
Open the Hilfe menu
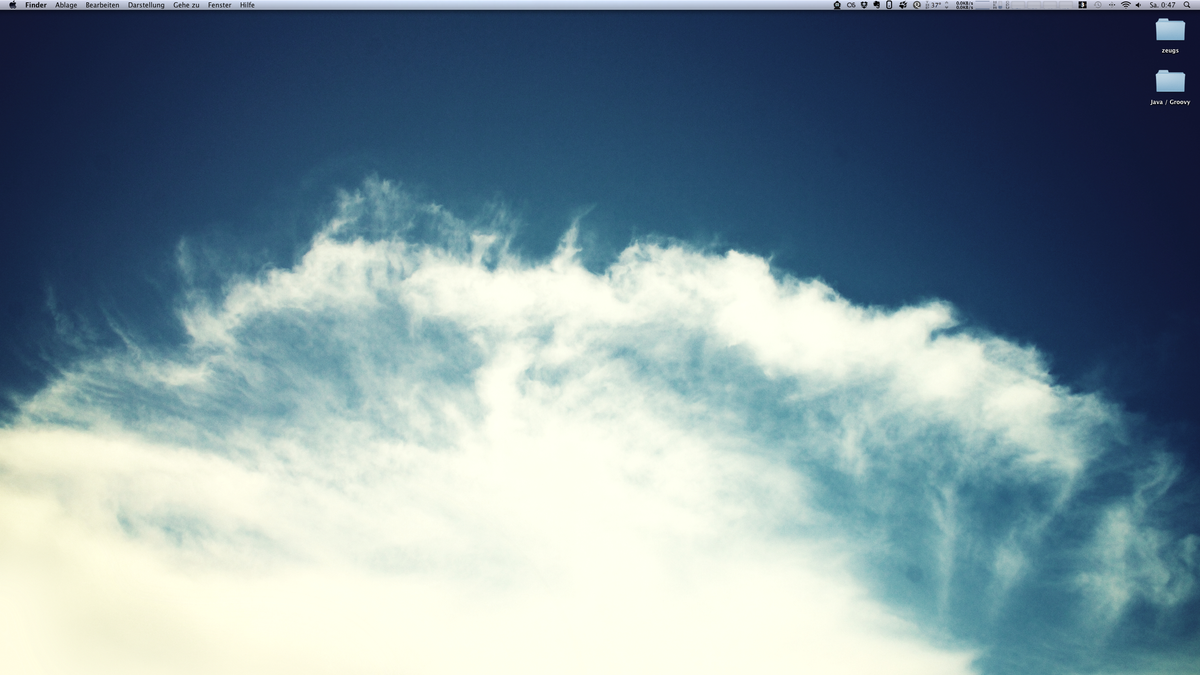[x=247, y=5]
